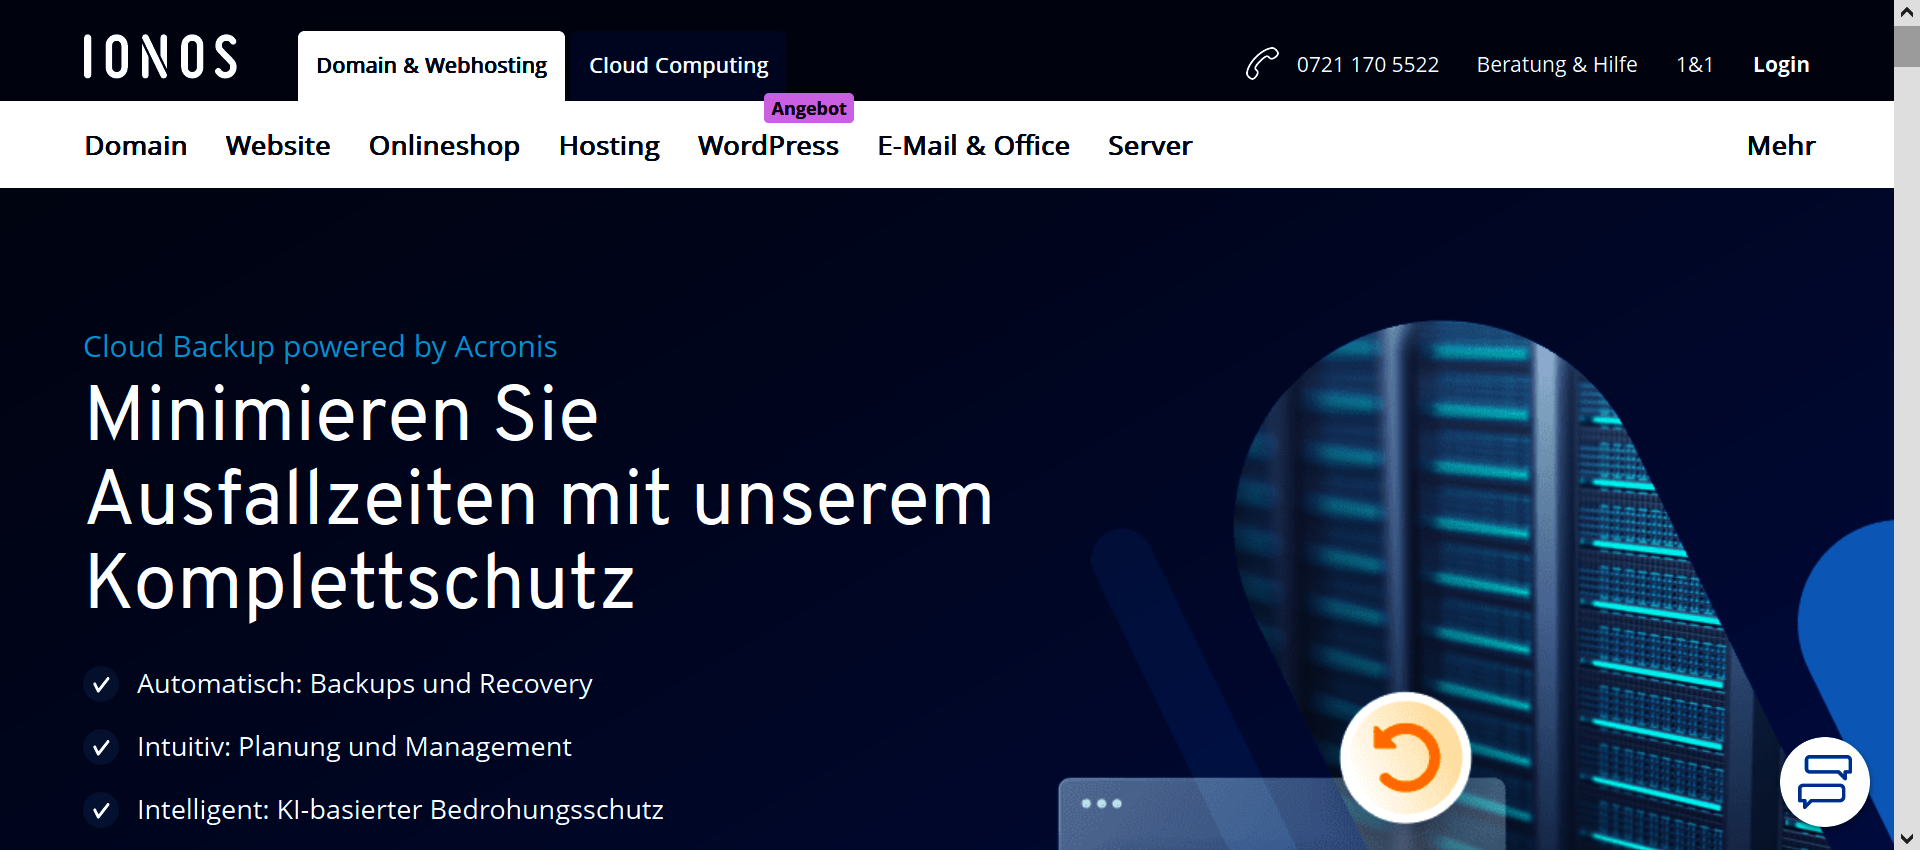Viewport: 1920px width, 850px height.
Task: Click the scrollbar down arrow
Action: click(1907, 838)
